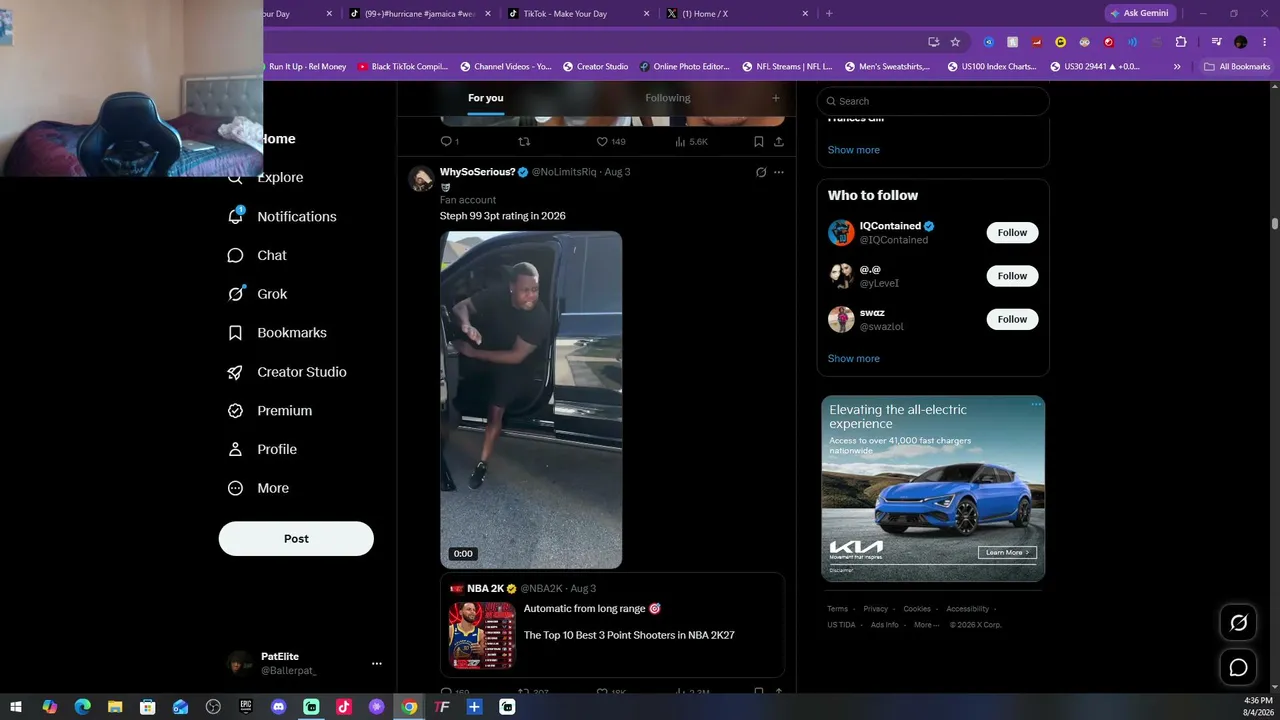1280x720 pixels.
Task: Switch to the For you tab
Action: (486, 98)
